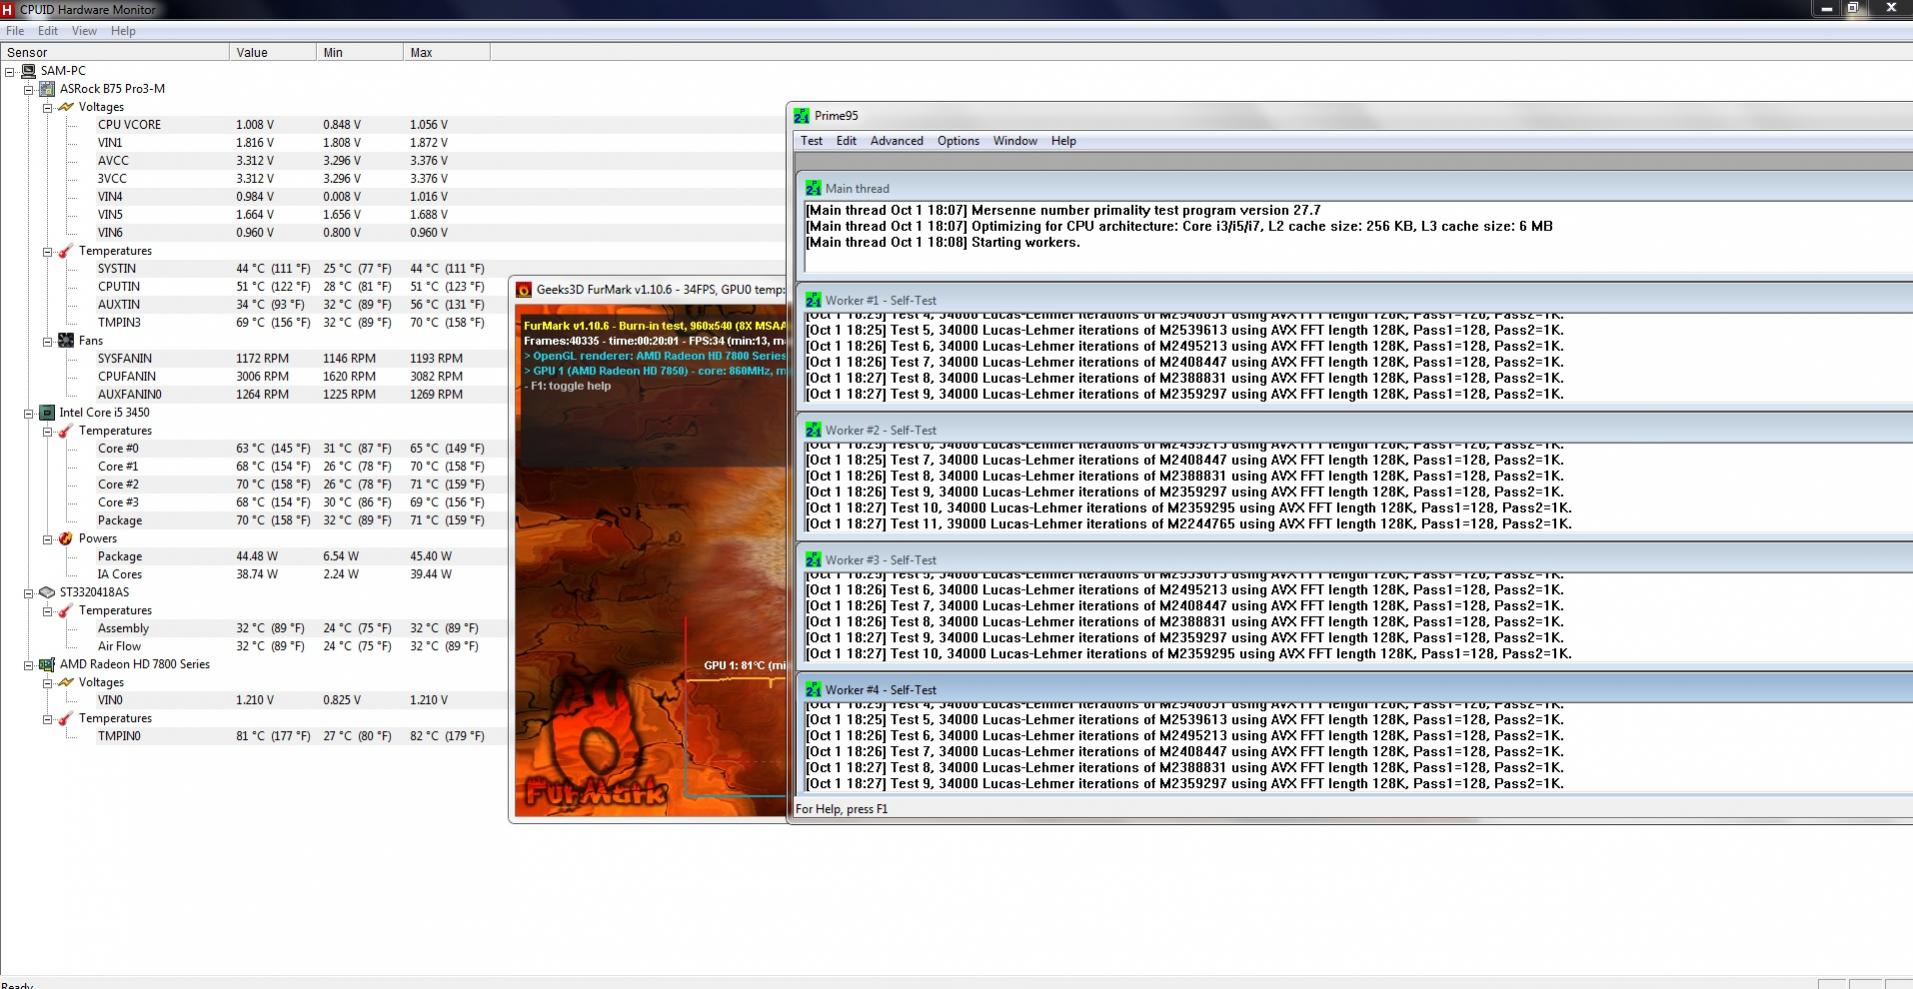Click CPUID Hardware Monitor title icon

click(x=8, y=9)
